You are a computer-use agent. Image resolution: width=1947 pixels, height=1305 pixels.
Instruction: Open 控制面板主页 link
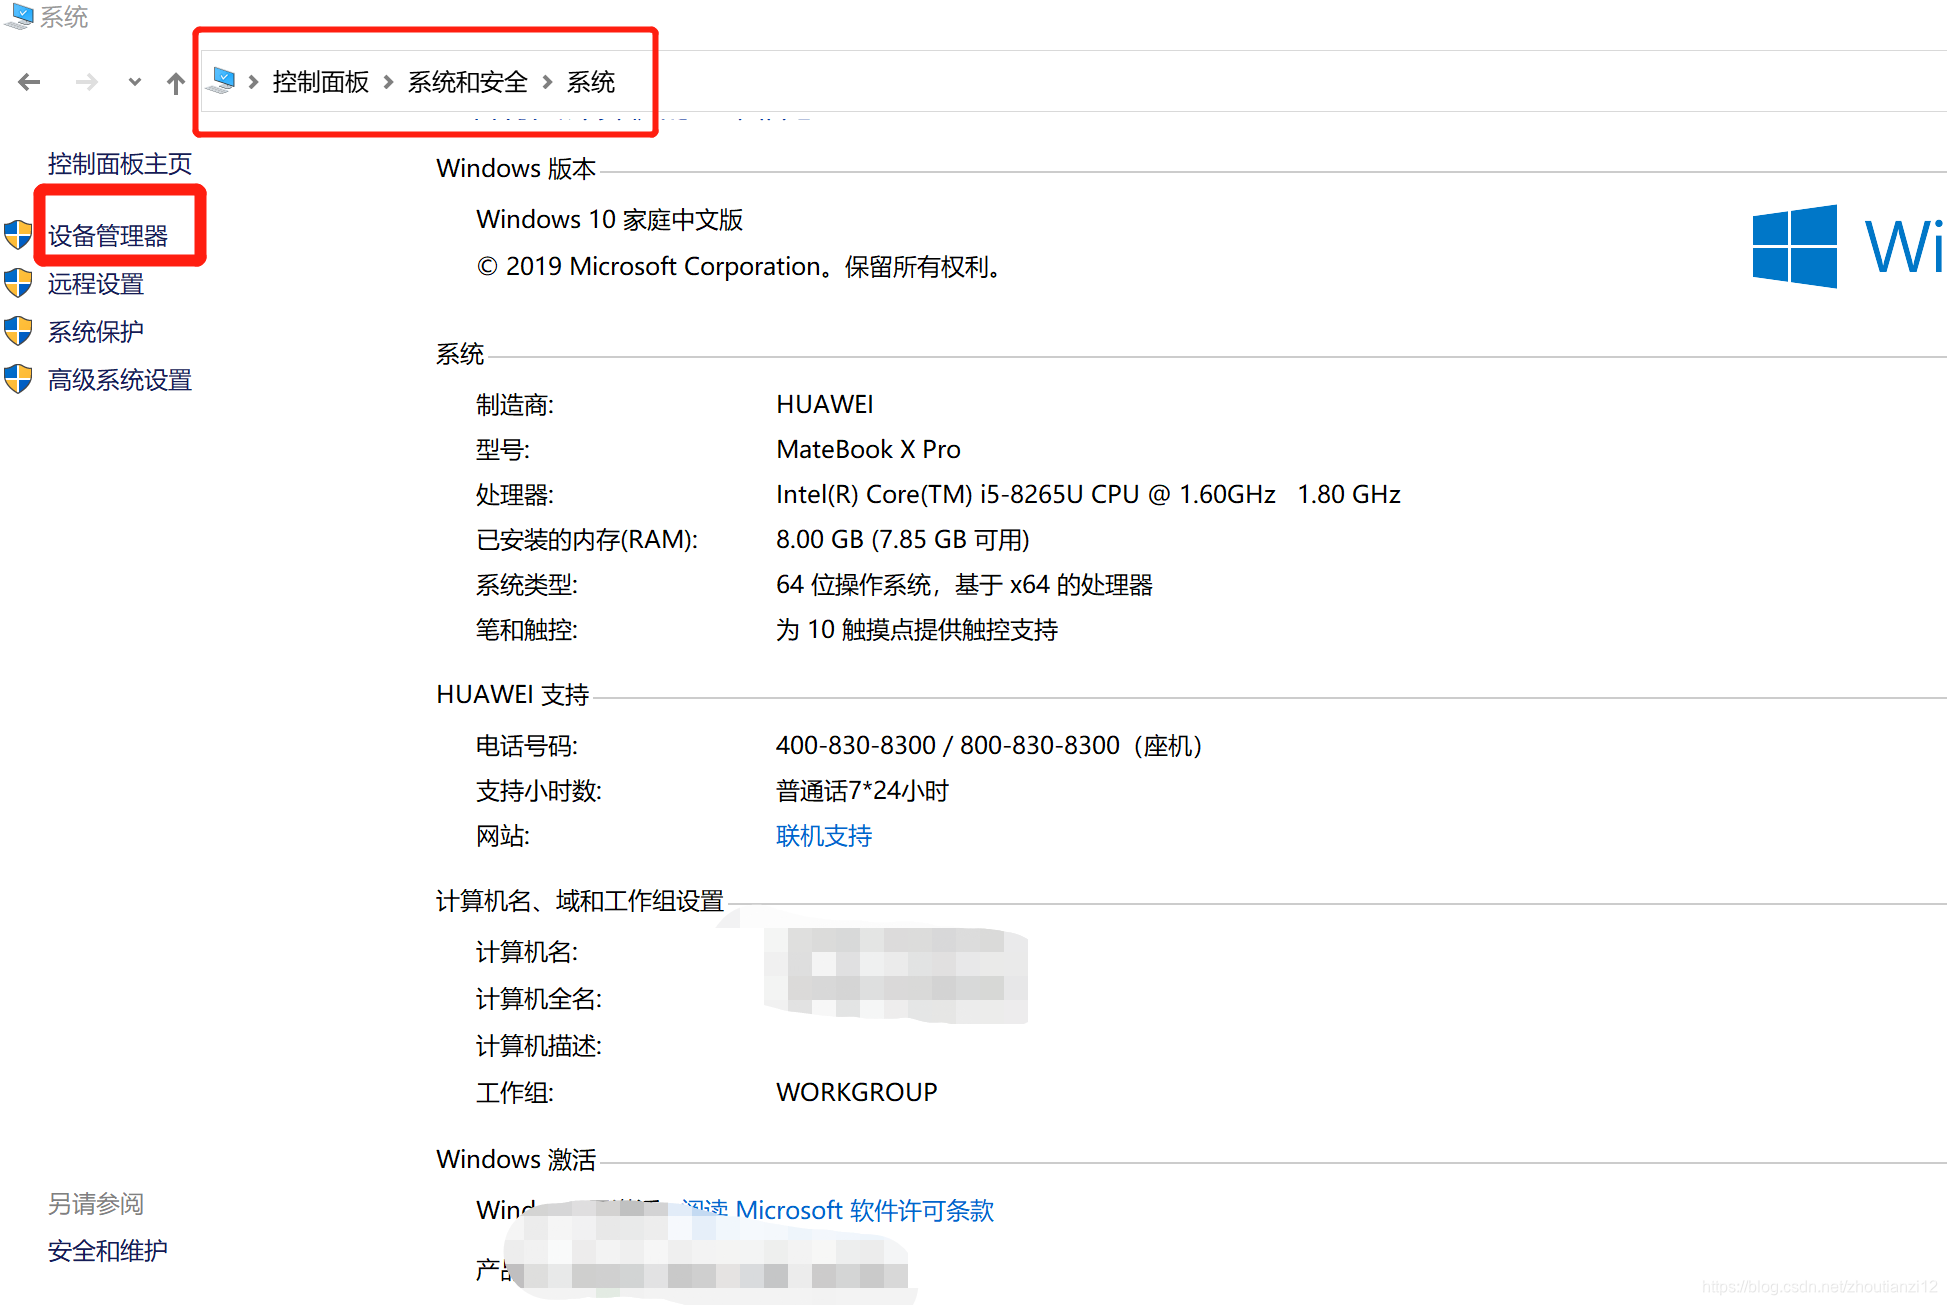(x=119, y=163)
